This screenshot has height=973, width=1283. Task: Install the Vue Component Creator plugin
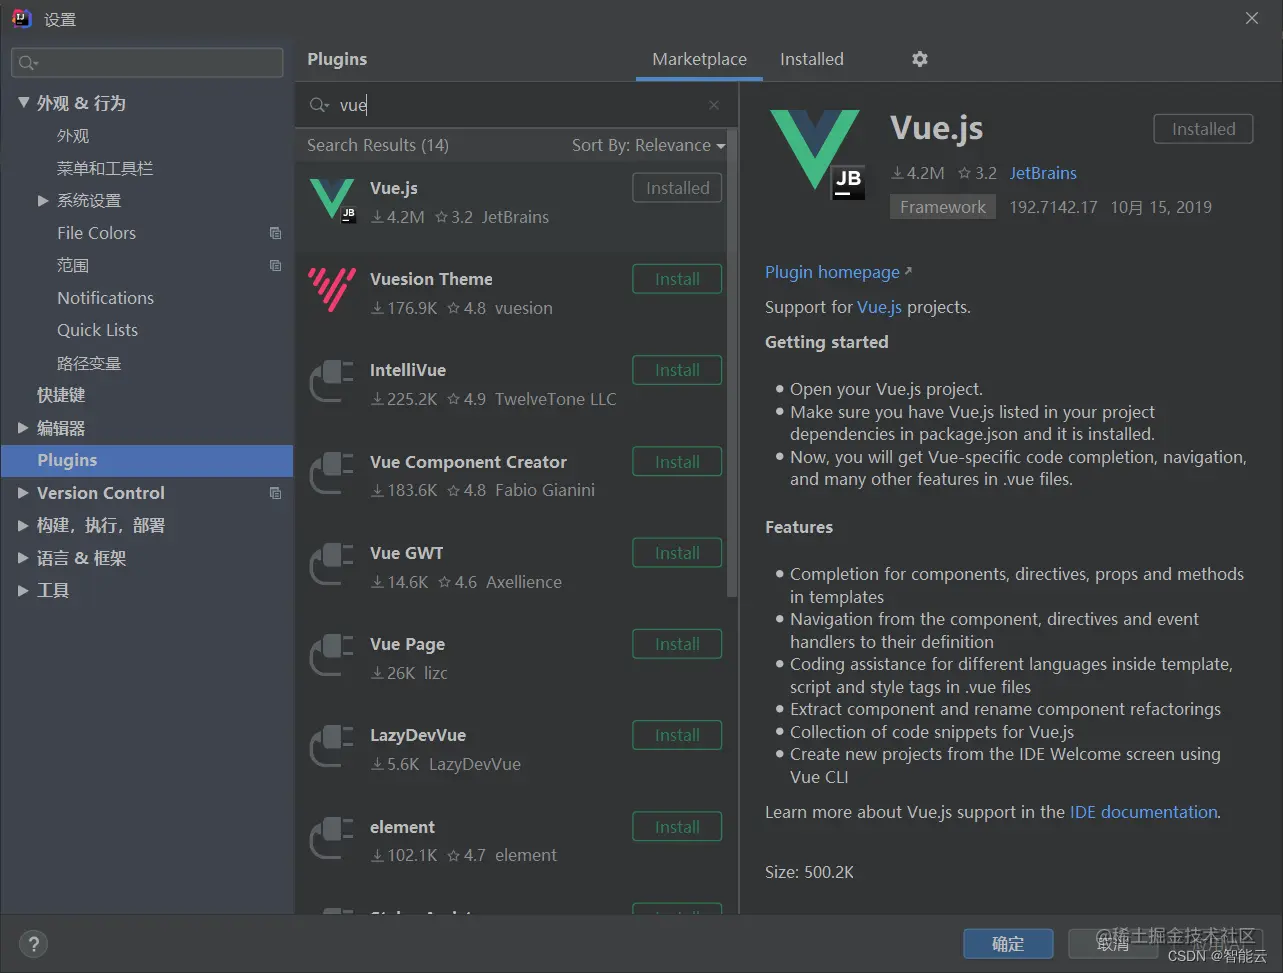click(x=677, y=462)
